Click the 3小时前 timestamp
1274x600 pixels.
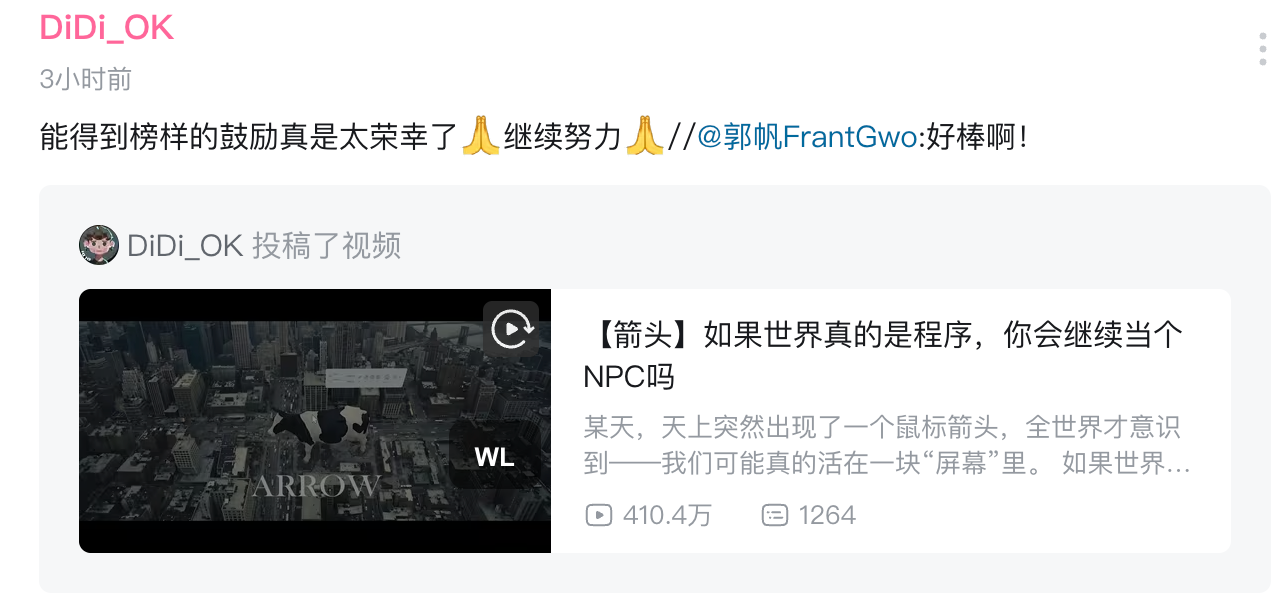86,80
